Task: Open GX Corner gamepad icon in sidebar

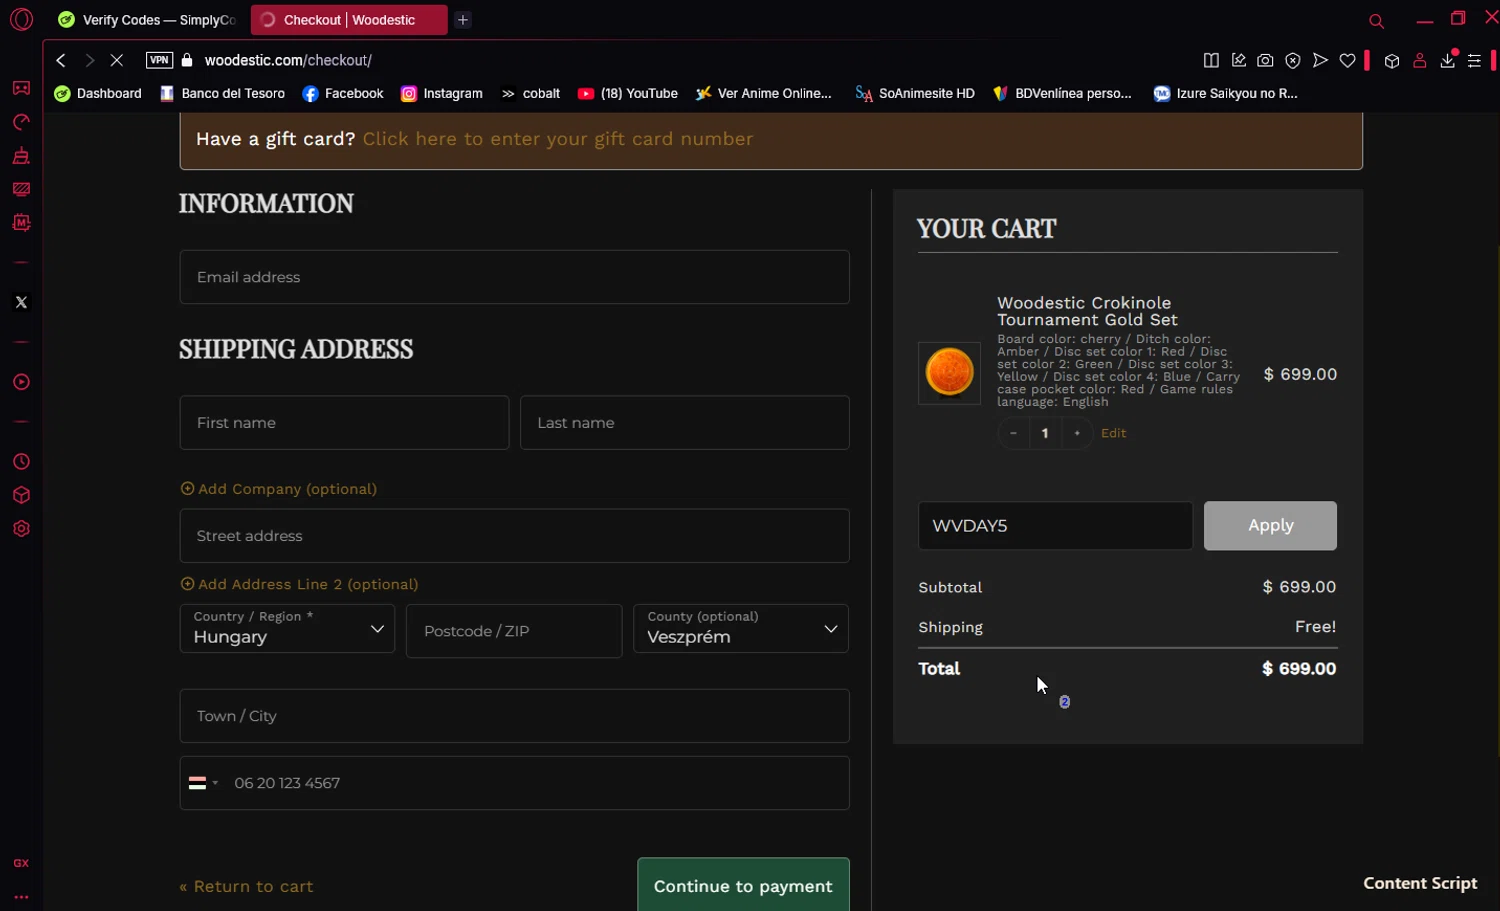Action: (x=21, y=88)
